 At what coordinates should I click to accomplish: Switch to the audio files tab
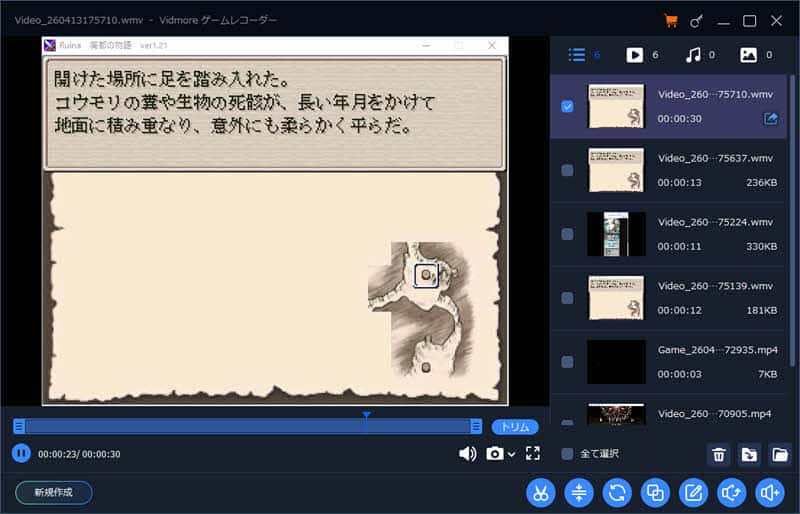click(x=692, y=55)
